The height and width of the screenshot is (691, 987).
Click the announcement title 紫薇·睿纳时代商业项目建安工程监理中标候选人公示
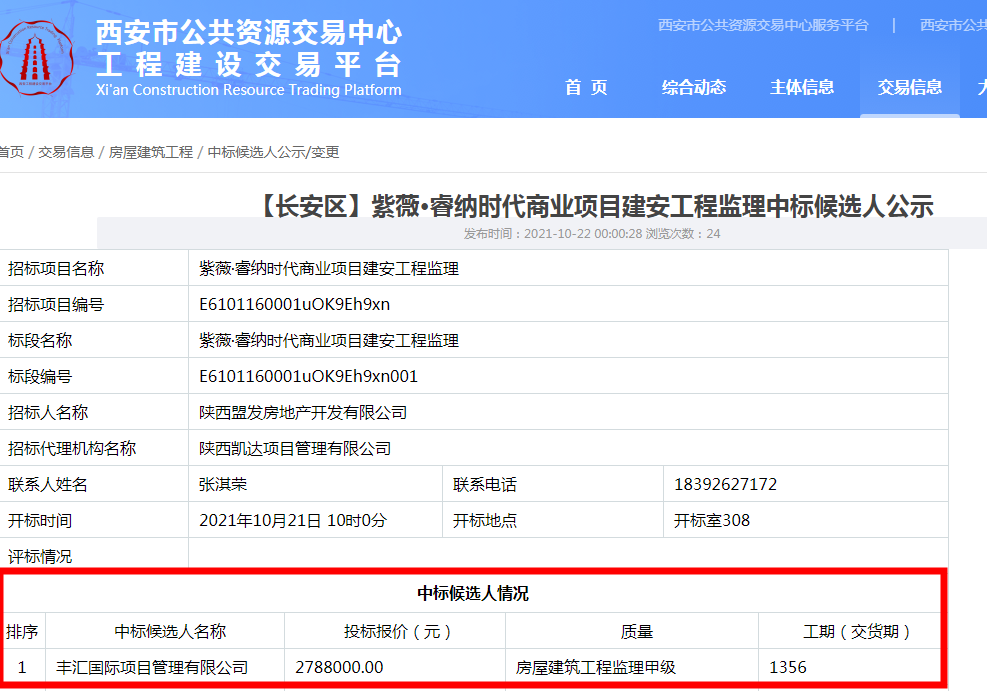[x=595, y=206]
